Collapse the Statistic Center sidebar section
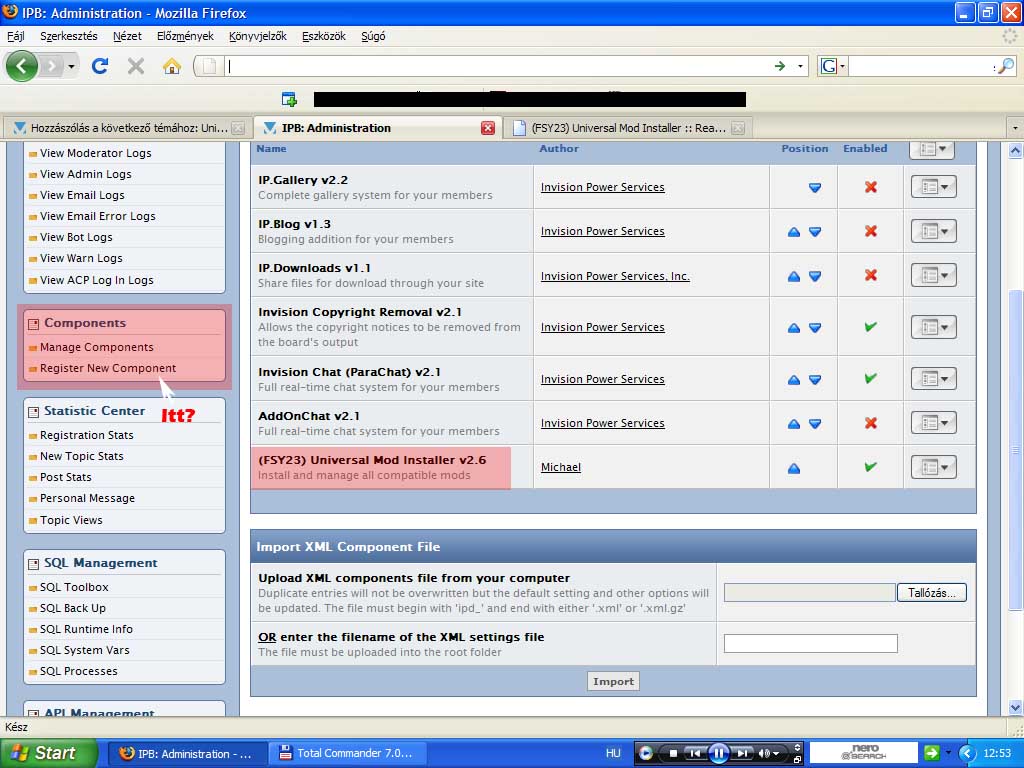This screenshot has width=1024, height=768. pos(33,411)
